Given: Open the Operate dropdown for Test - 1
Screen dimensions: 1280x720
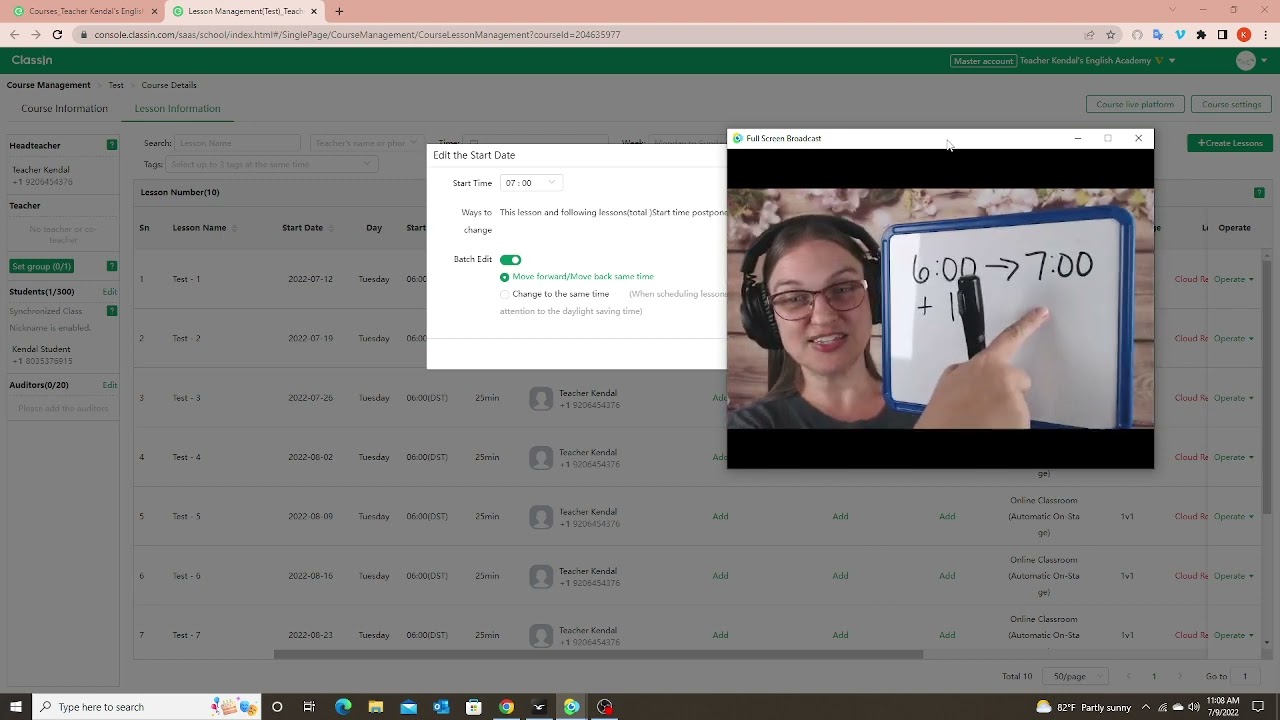Looking at the screenshot, I should pos(1234,279).
